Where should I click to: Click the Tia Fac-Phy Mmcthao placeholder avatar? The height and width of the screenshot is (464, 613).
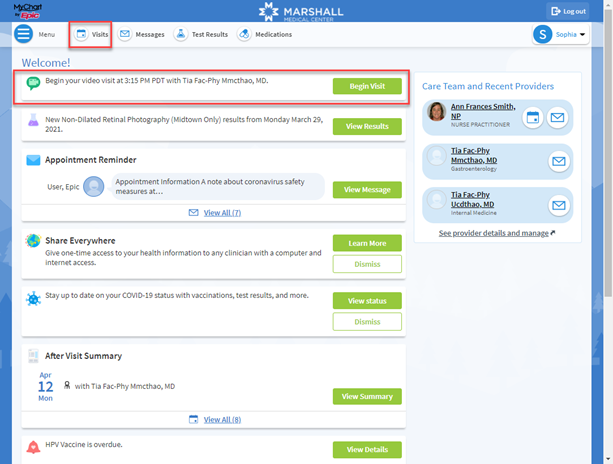436,156
